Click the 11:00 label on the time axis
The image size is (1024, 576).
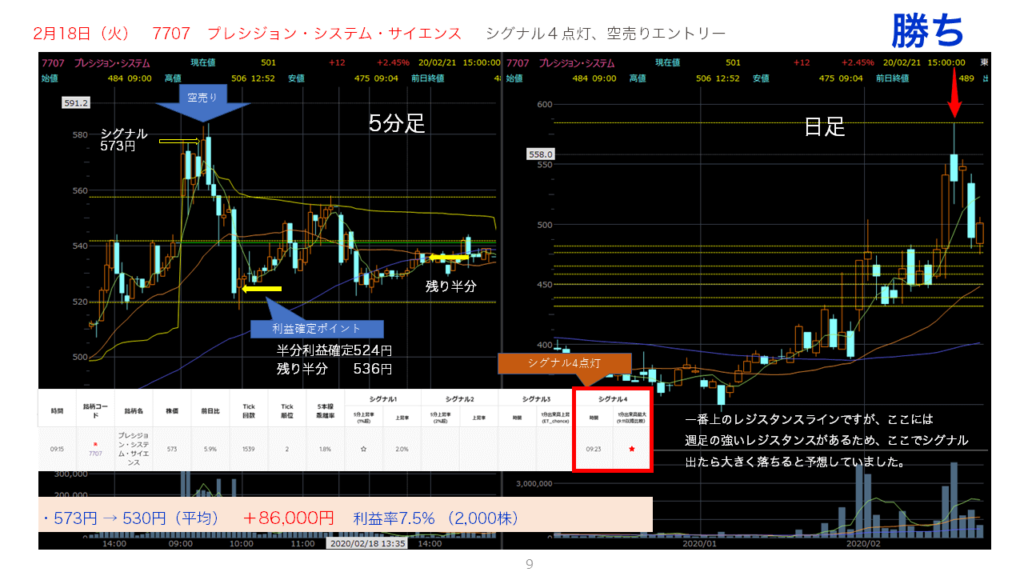(302, 543)
